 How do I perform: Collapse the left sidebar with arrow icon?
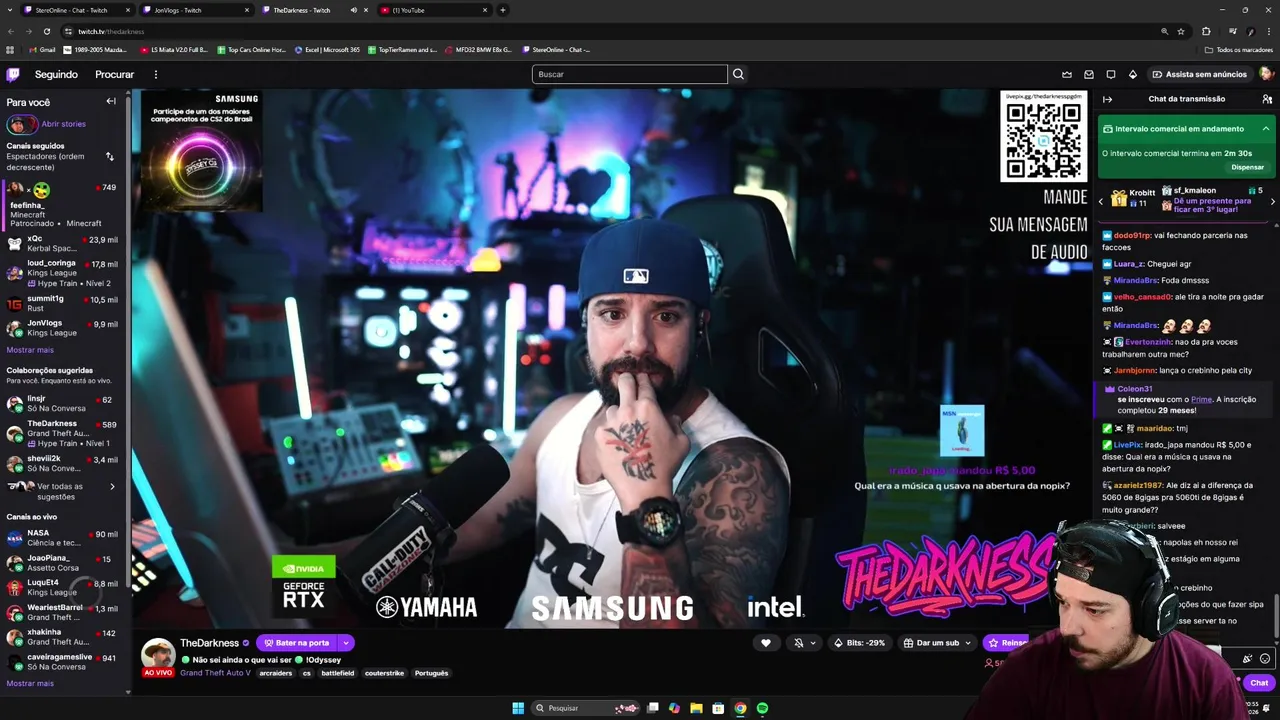pos(111,101)
